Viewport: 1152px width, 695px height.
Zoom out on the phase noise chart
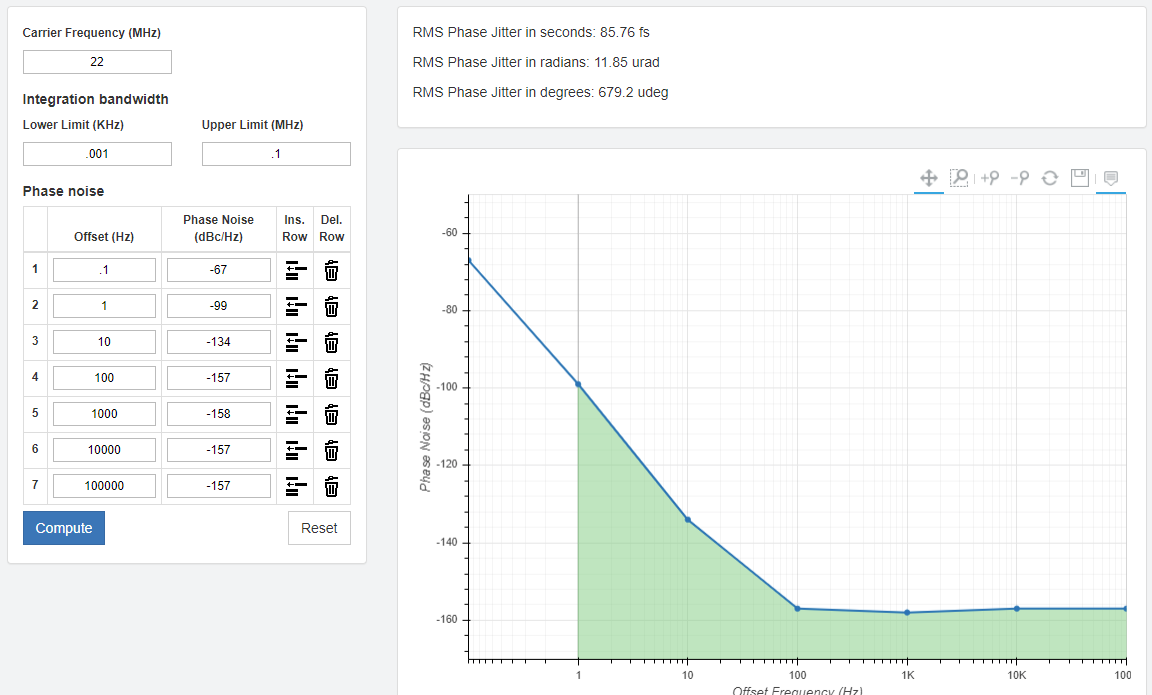coord(1020,178)
